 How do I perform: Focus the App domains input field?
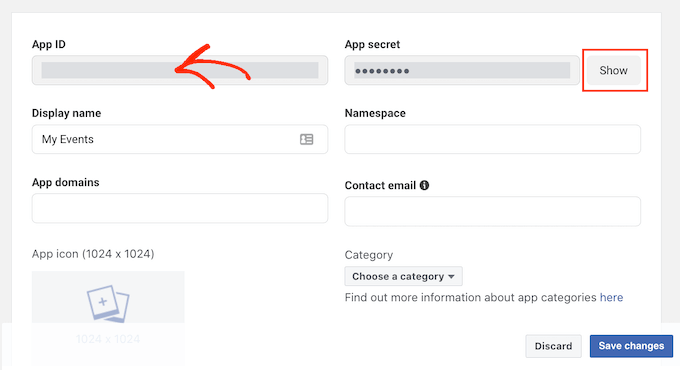pos(180,208)
